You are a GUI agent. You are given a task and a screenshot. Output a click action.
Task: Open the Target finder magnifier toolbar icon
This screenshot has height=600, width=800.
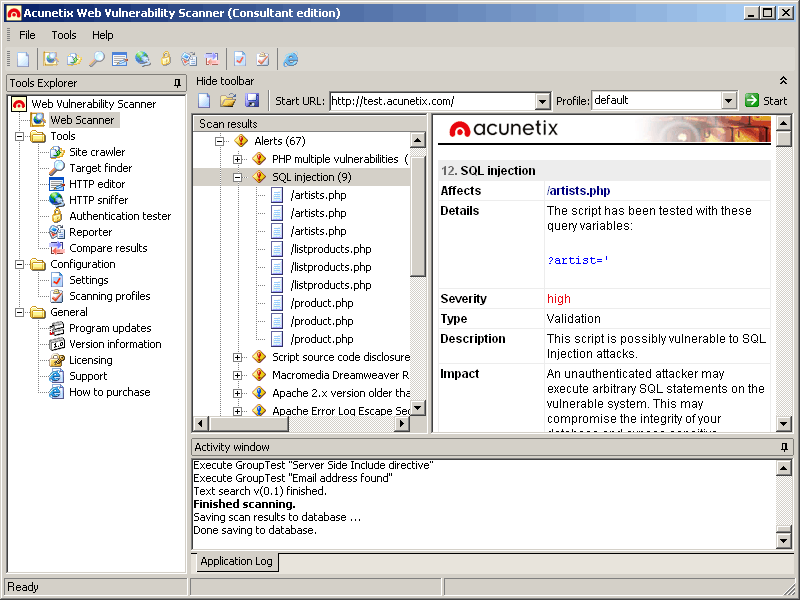point(97,59)
